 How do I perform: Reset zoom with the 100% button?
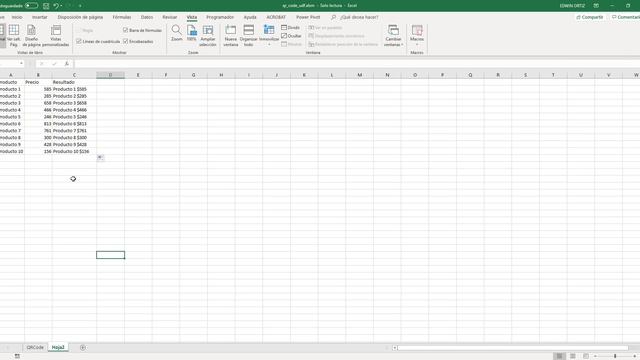[191, 33]
